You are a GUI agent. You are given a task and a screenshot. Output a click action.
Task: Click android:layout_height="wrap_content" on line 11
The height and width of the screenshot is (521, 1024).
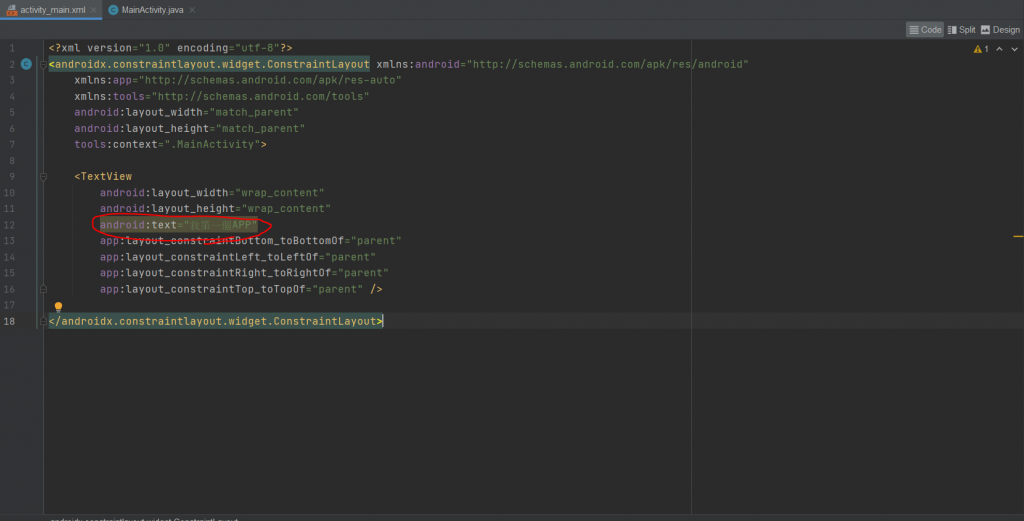click(x=216, y=209)
